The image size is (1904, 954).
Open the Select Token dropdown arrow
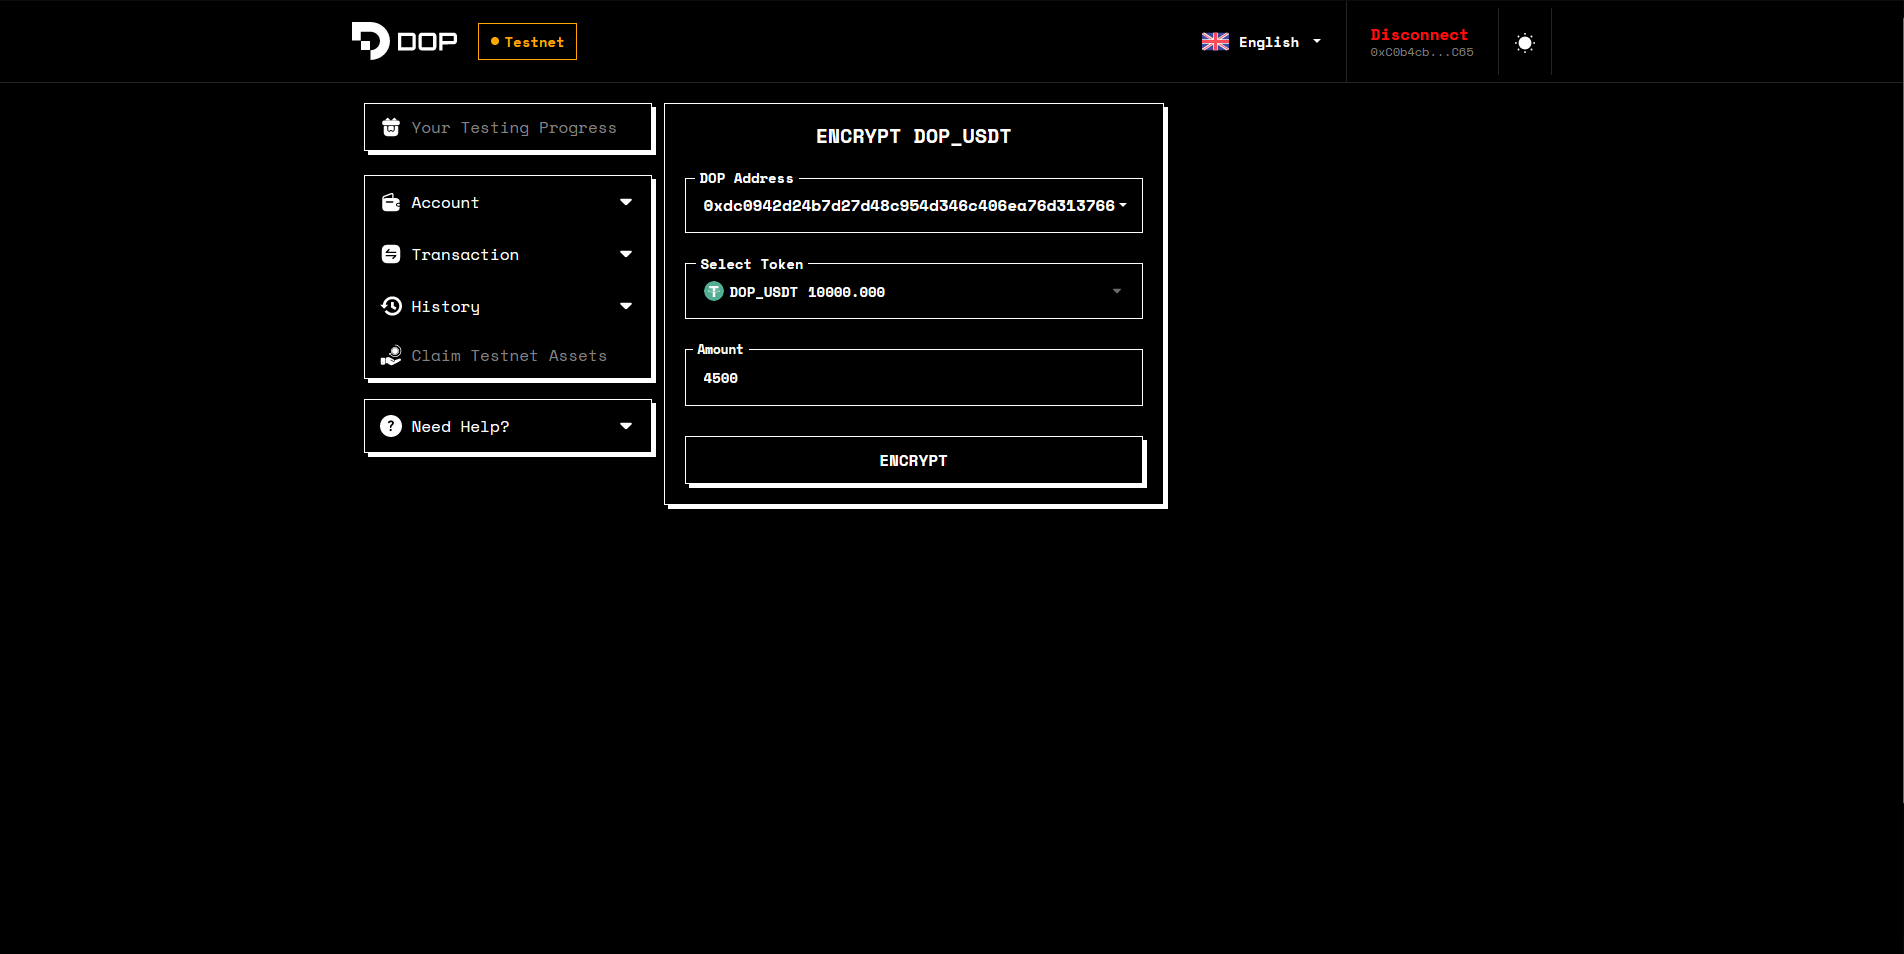point(1117,292)
